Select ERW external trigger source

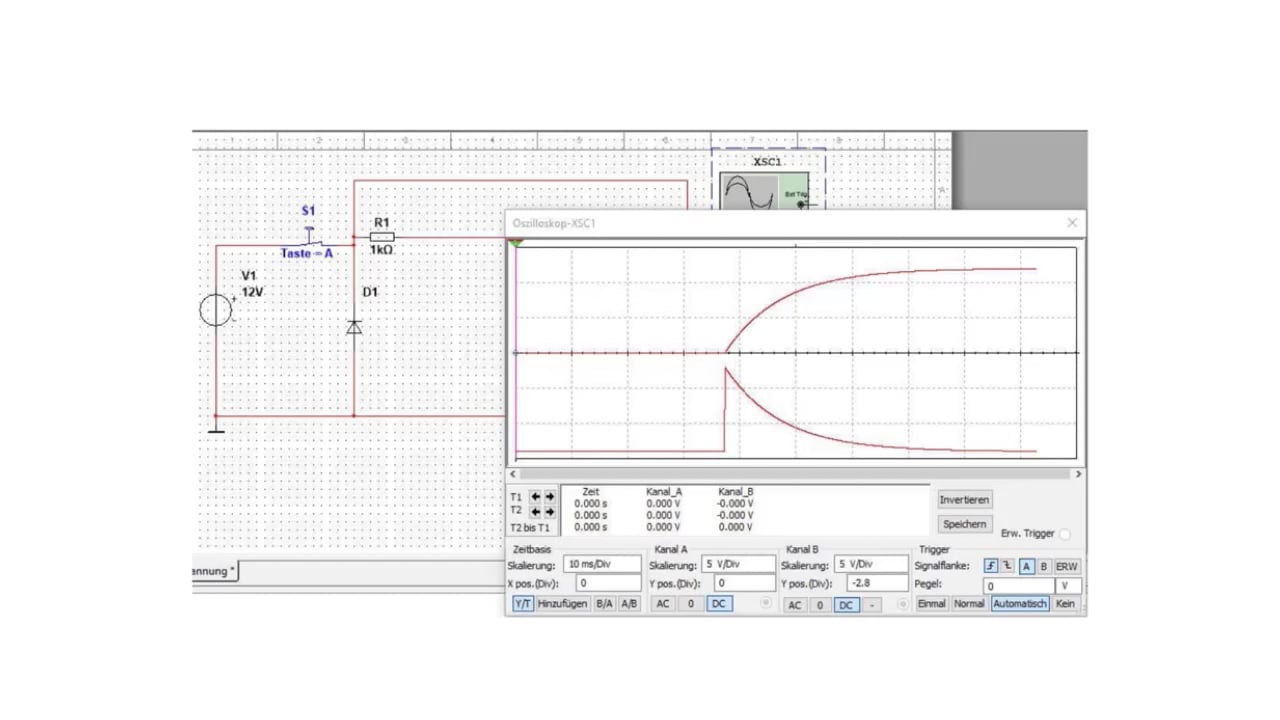click(1067, 566)
